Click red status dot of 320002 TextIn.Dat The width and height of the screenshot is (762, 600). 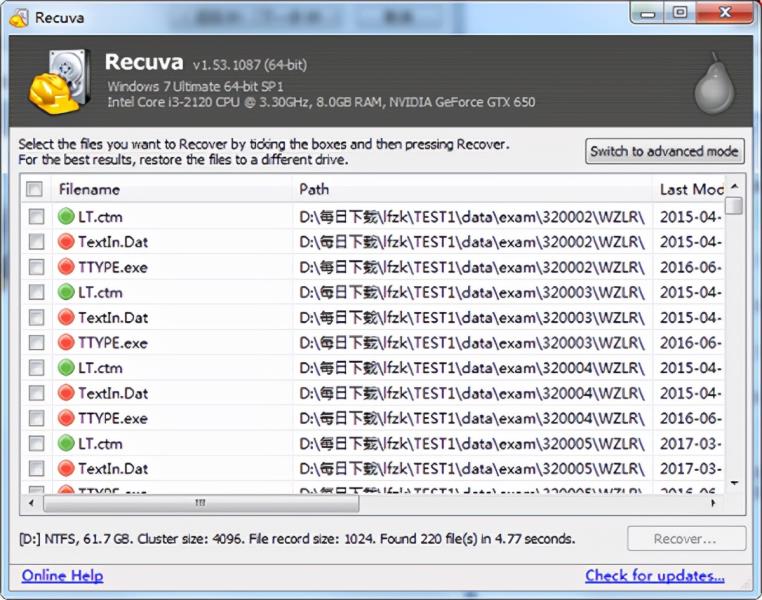(66, 242)
